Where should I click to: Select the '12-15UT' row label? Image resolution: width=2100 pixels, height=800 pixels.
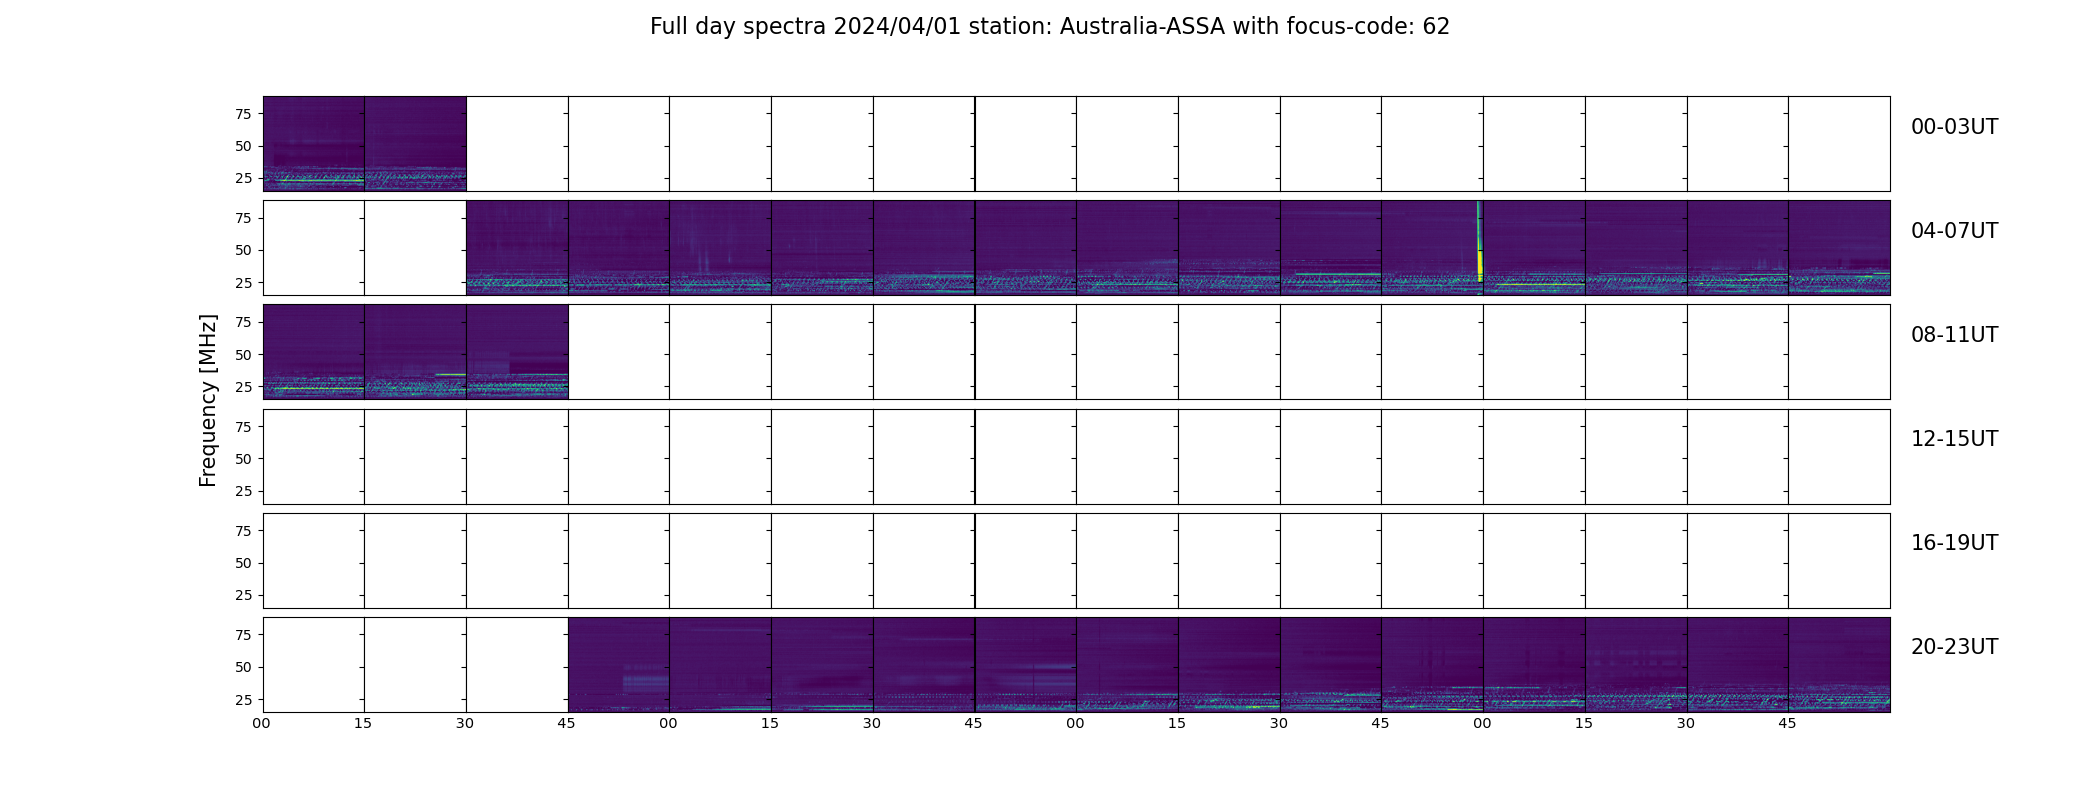pyautogui.click(x=1954, y=439)
